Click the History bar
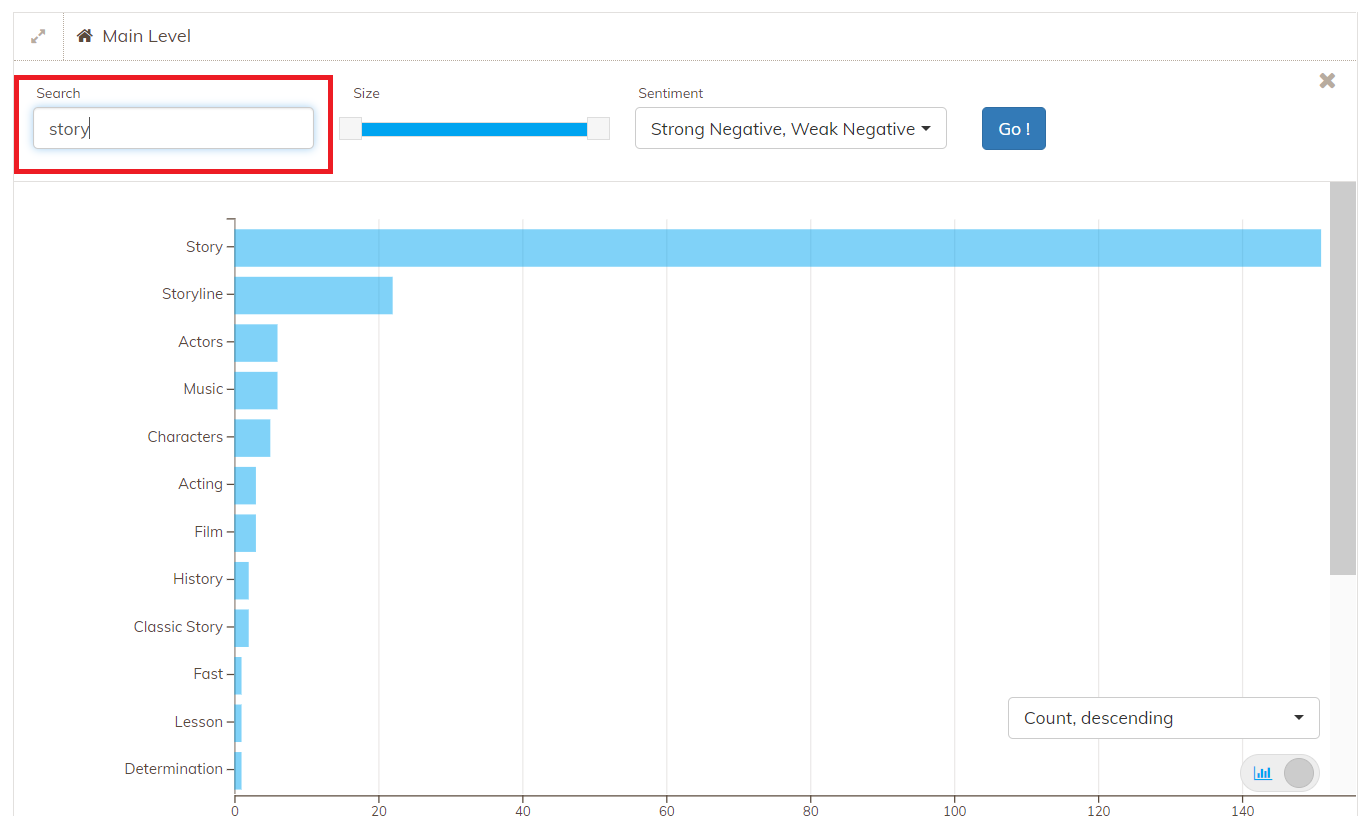This screenshot has width=1372, height=816. [242, 580]
